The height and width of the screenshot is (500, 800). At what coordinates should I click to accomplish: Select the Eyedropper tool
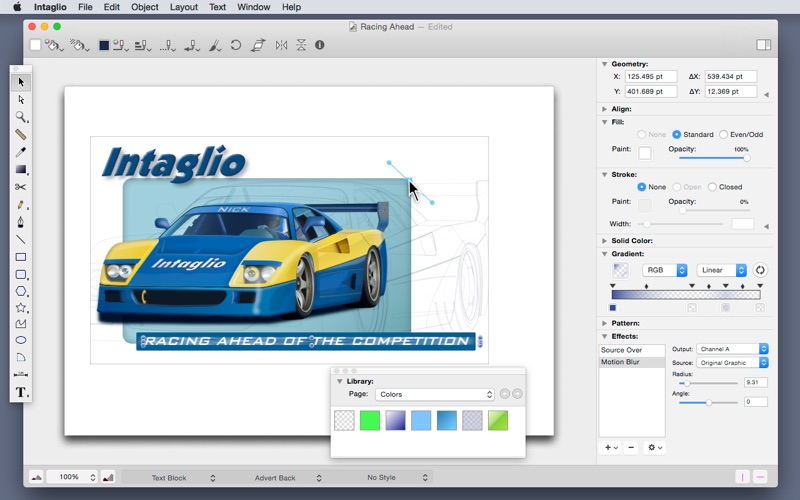(20, 152)
